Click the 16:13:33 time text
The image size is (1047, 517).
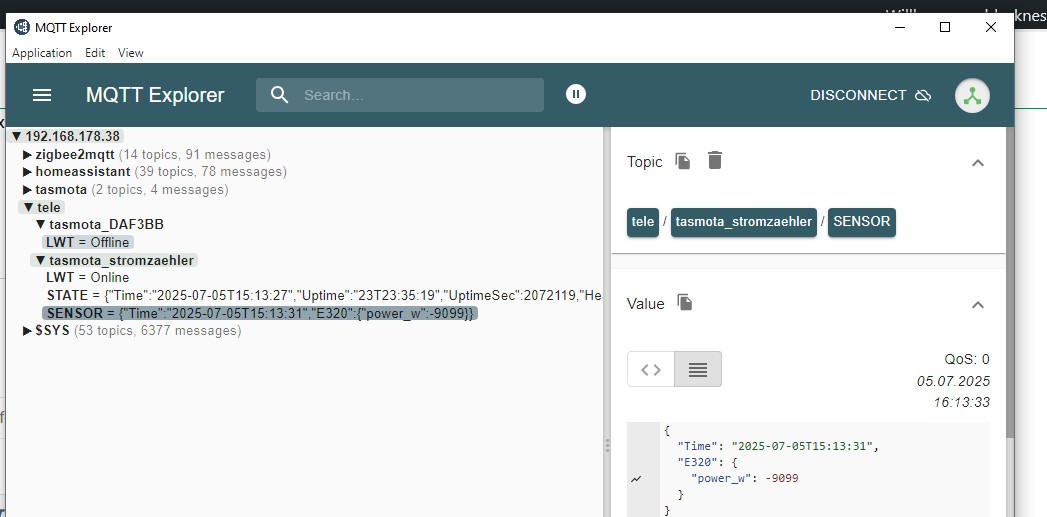click(x=962, y=403)
